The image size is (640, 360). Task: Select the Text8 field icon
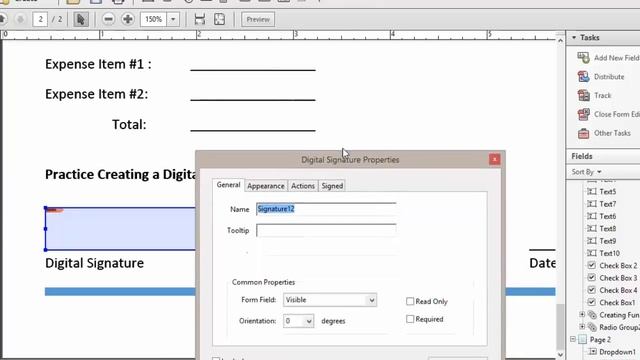[591, 229]
